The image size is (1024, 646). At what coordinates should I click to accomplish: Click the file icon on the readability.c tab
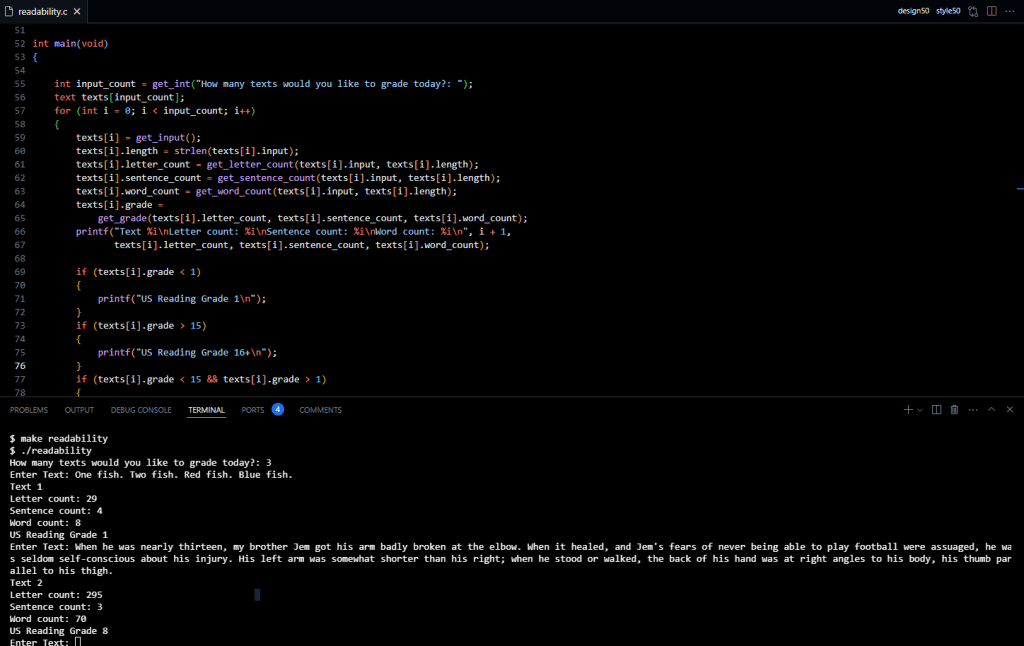coord(8,11)
